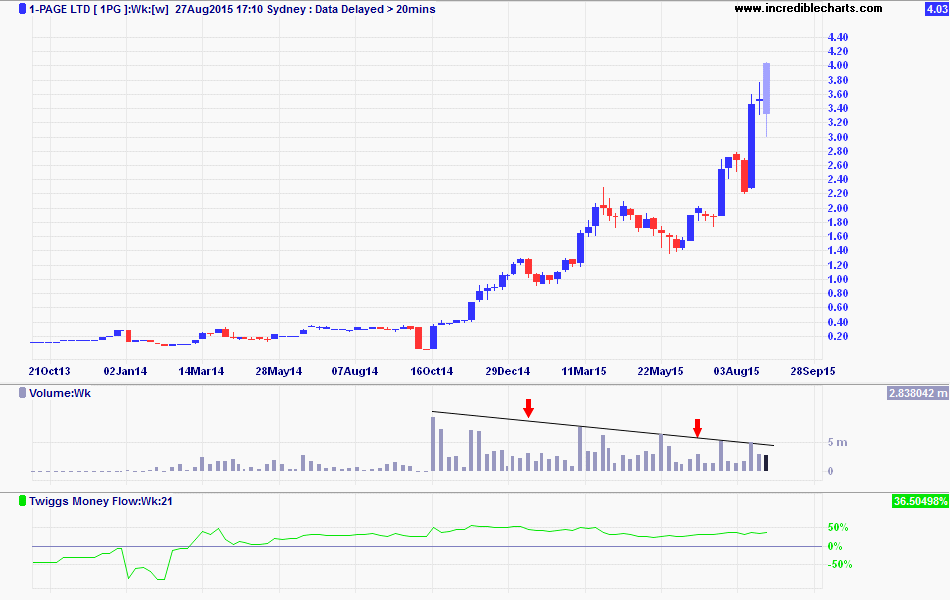Image resolution: width=950 pixels, height=600 pixels.
Task: Click the 29Dec14 date axis label
Action: (508, 371)
